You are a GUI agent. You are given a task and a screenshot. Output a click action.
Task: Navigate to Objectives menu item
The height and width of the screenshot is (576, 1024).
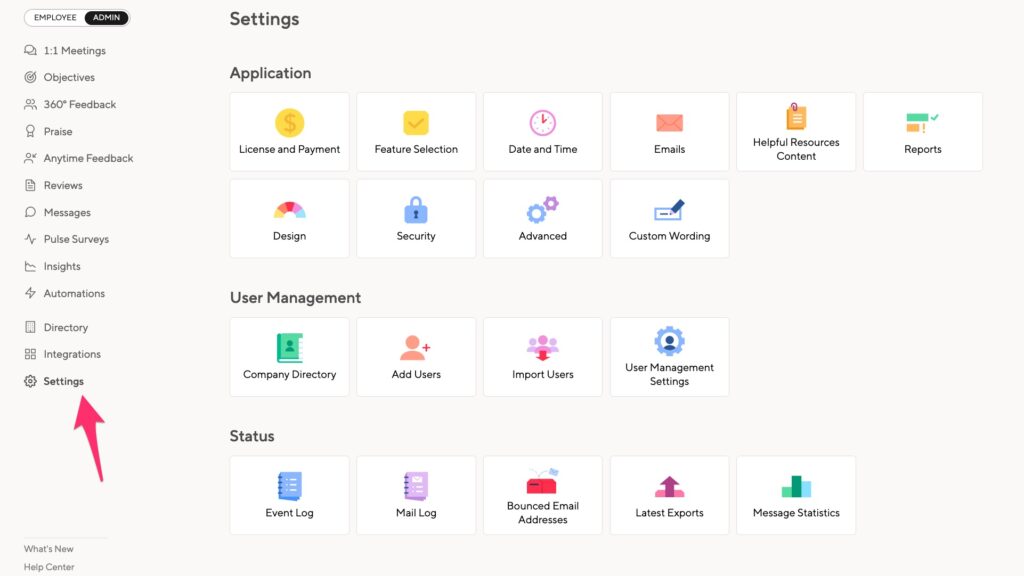(x=69, y=77)
